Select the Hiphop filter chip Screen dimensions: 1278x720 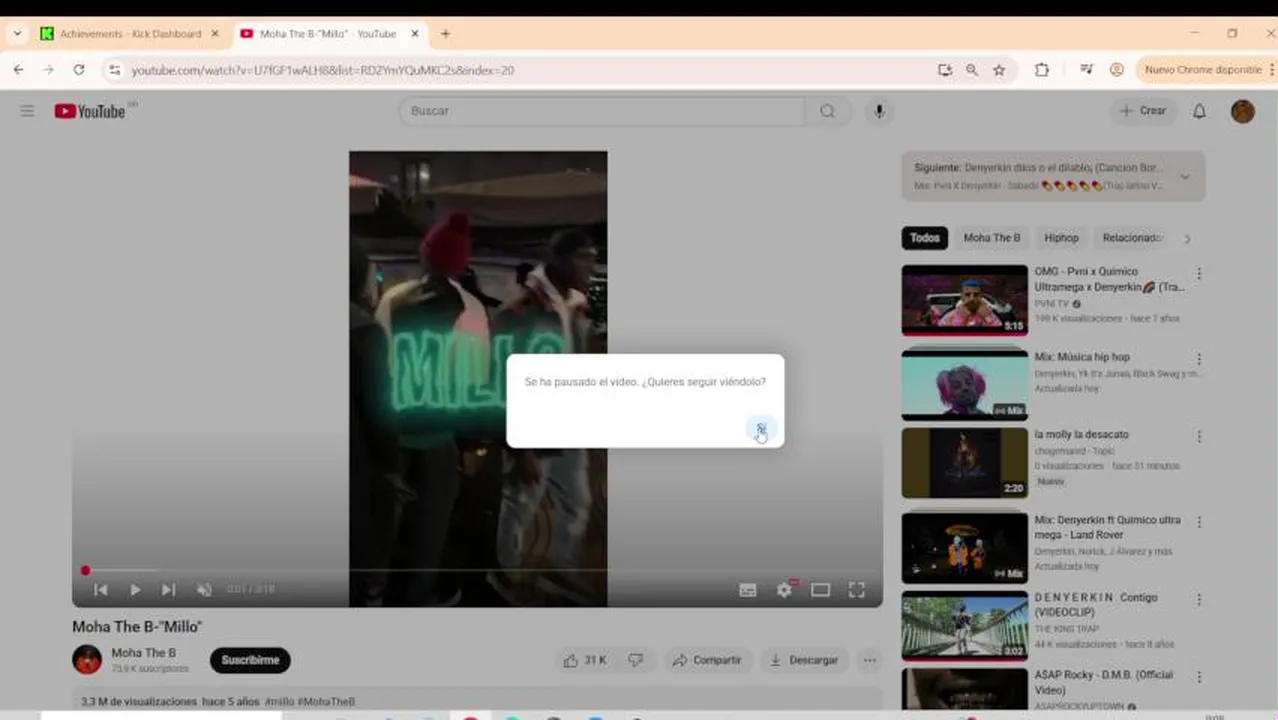pyautogui.click(x=1061, y=238)
